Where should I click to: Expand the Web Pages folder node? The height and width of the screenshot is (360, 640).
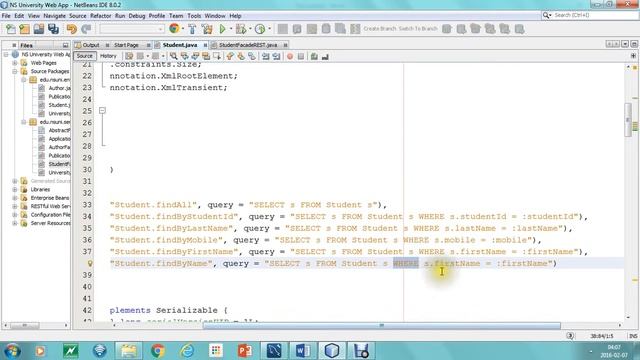point(15,63)
